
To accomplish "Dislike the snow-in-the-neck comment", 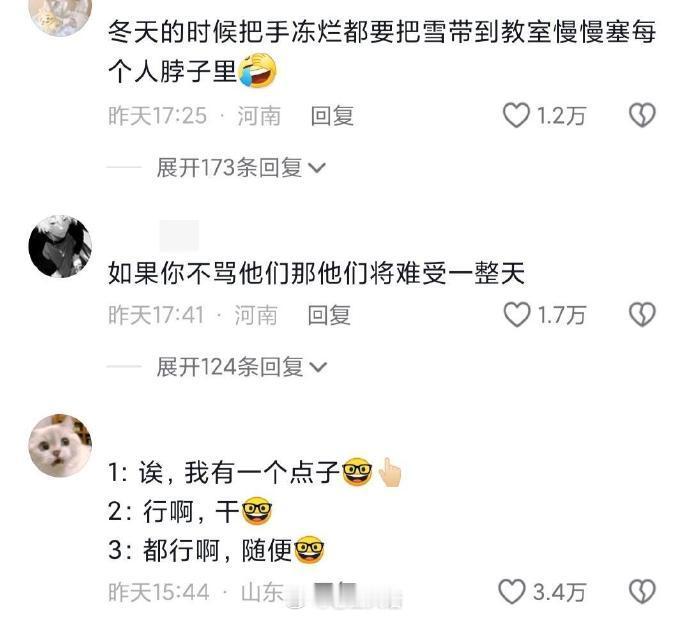I will 642,115.
